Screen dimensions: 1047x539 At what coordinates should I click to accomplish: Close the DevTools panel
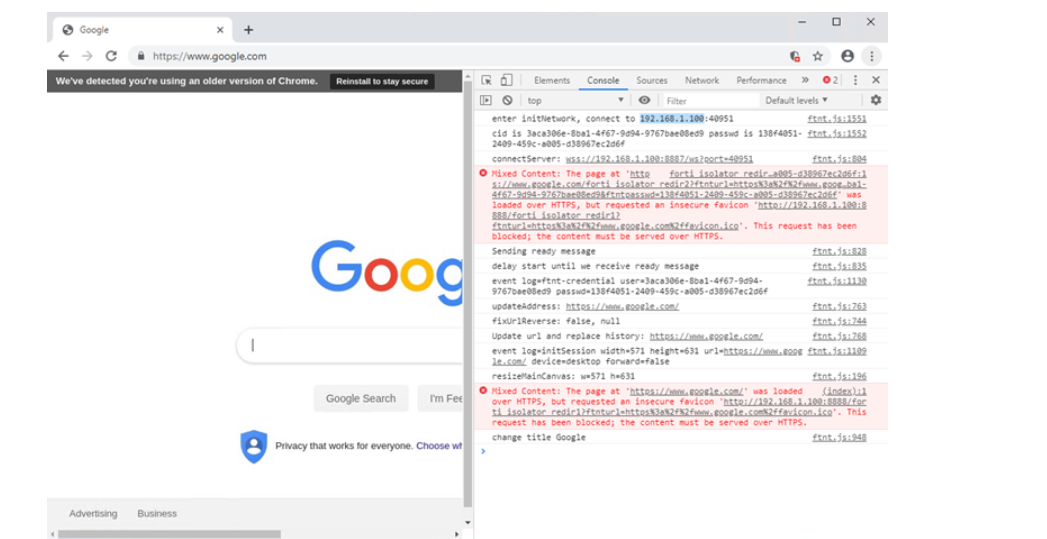[x=876, y=80]
